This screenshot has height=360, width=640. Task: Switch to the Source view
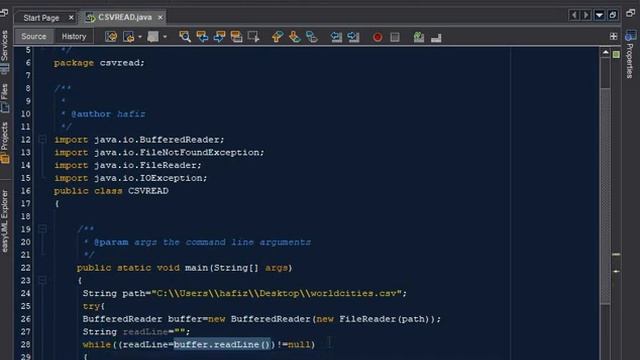coord(33,36)
